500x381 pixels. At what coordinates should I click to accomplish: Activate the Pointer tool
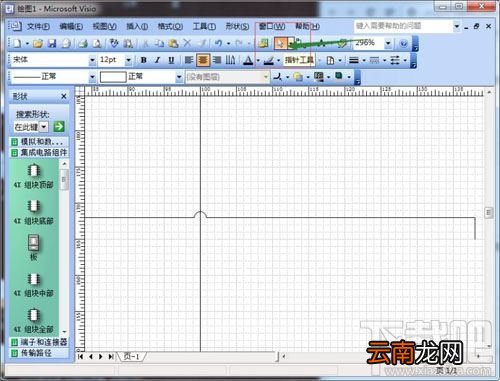(x=280, y=43)
